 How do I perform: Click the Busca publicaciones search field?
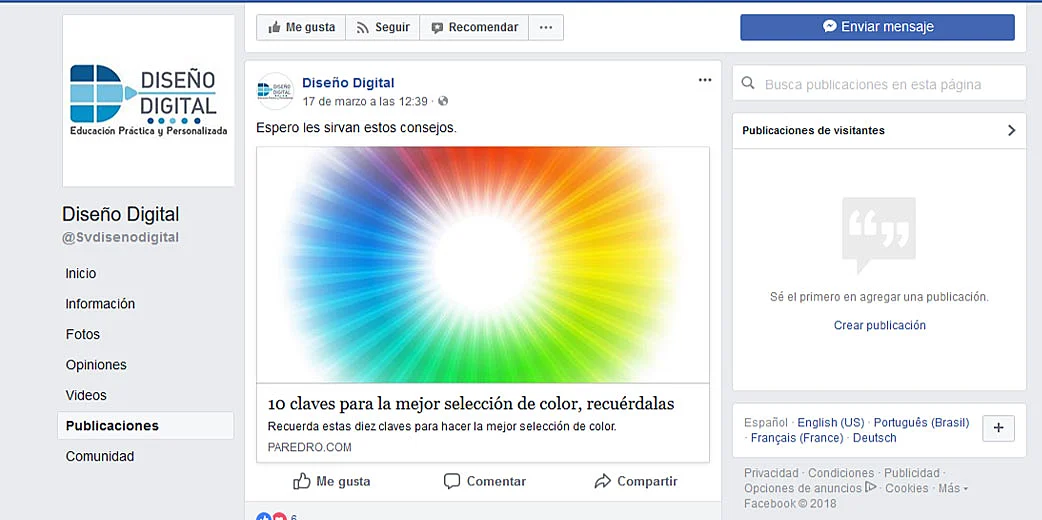tap(879, 84)
